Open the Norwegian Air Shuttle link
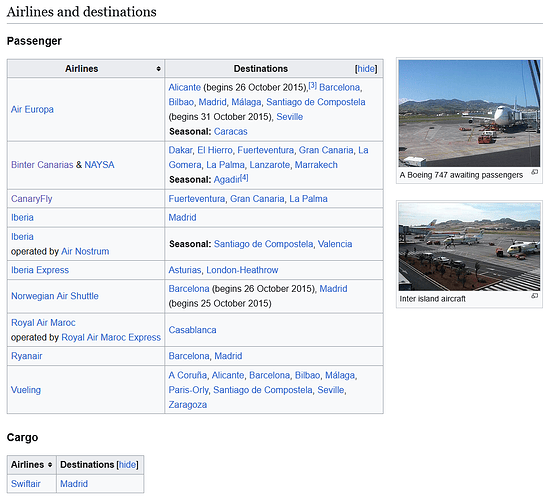The height and width of the screenshot is (500, 552). coord(55,296)
